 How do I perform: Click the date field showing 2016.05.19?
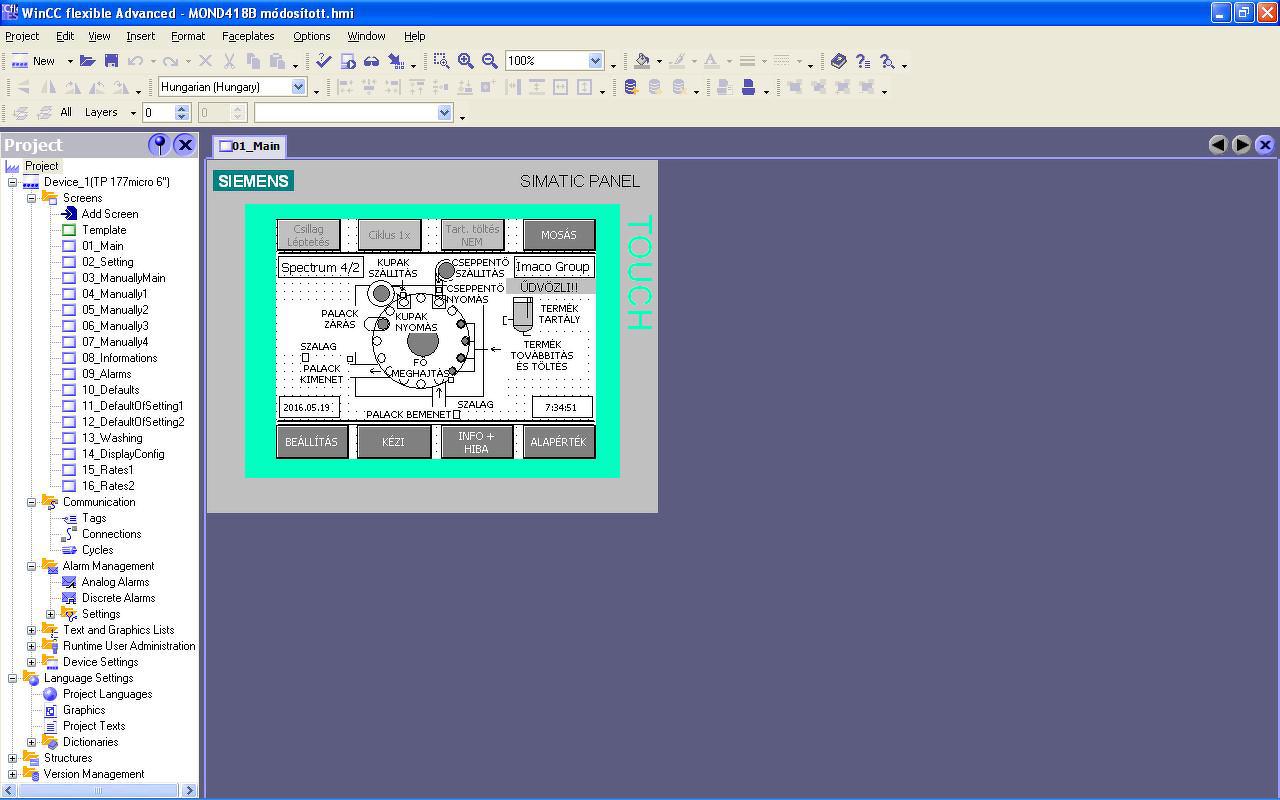(309, 407)
